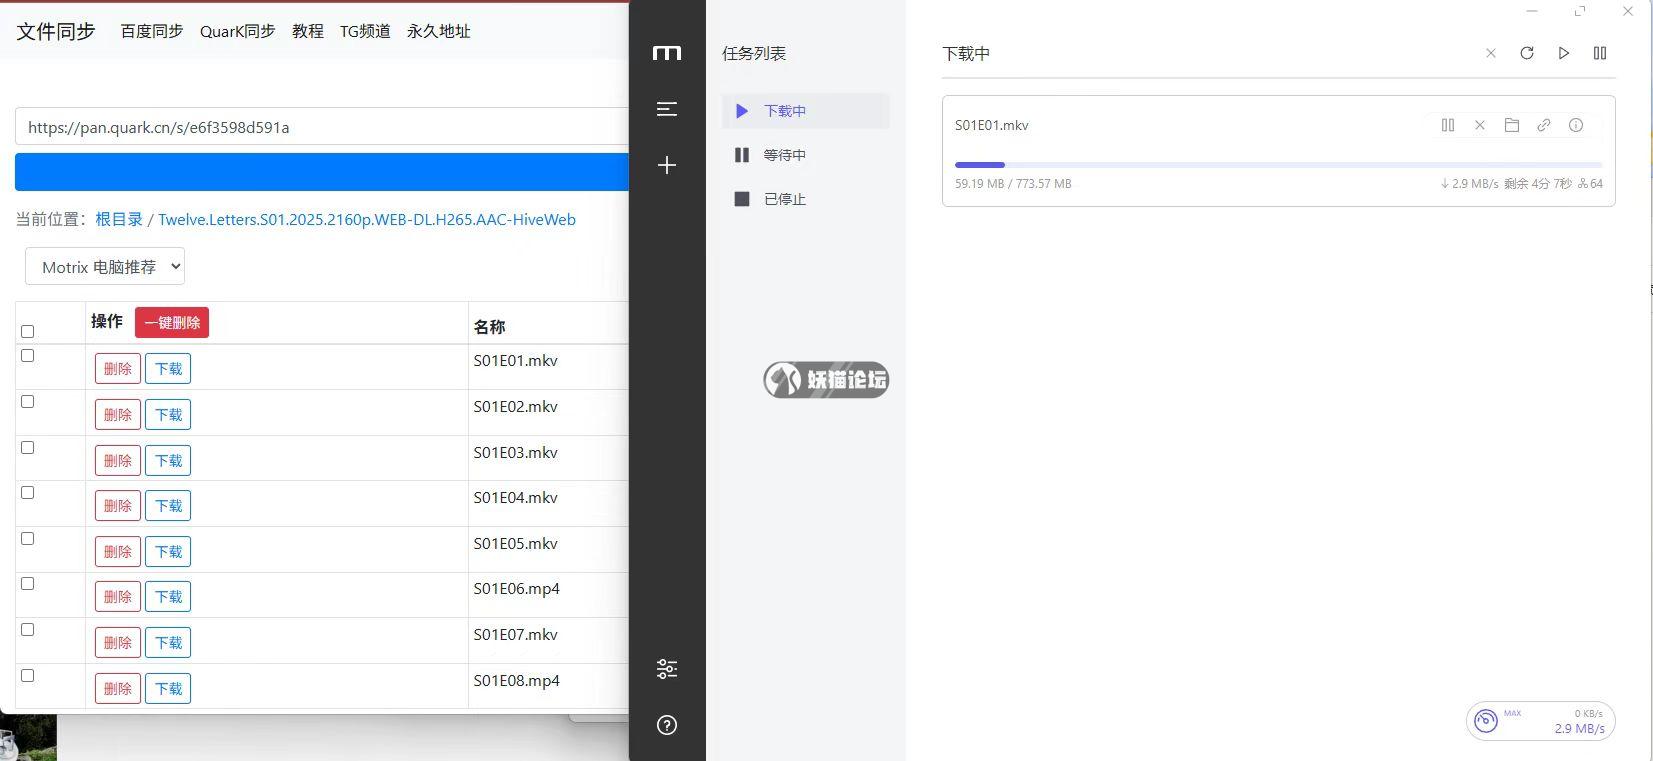
Task: Check the box for S01E06.mp4 row
Action: (x=28, y=583)
